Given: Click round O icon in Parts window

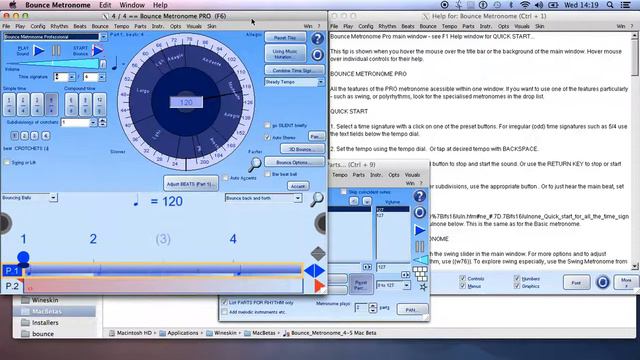Looking at the screenshot, I should [420, 212].
